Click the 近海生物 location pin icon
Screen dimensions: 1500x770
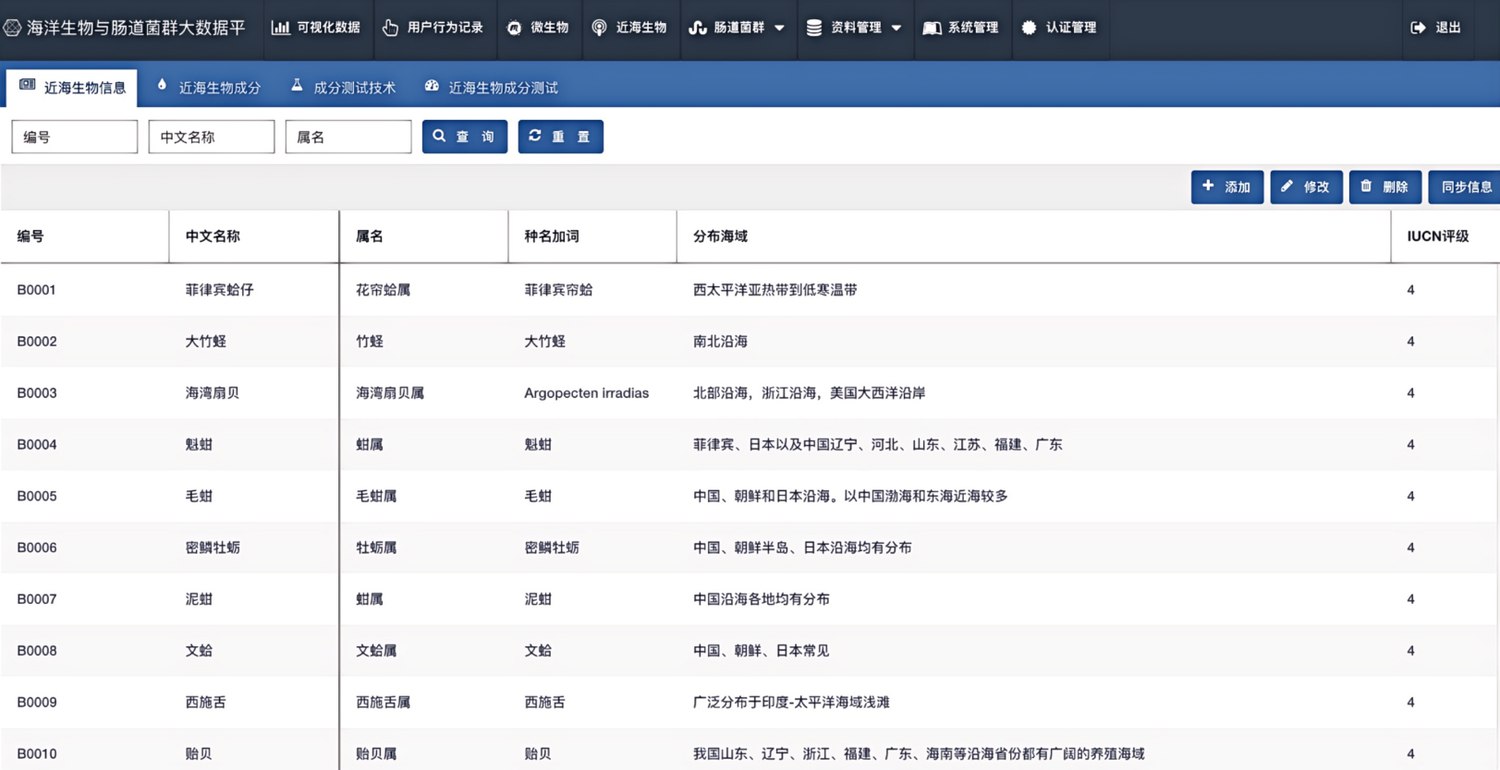tap(599, 28)
